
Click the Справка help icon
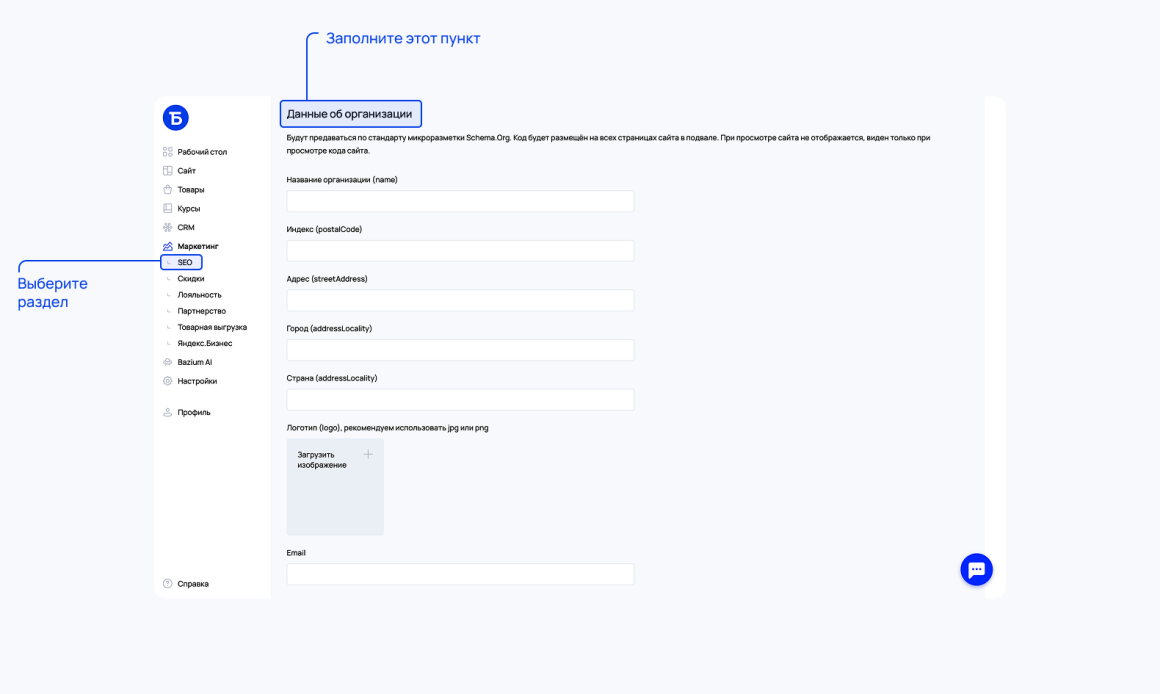tap(168, 584)
